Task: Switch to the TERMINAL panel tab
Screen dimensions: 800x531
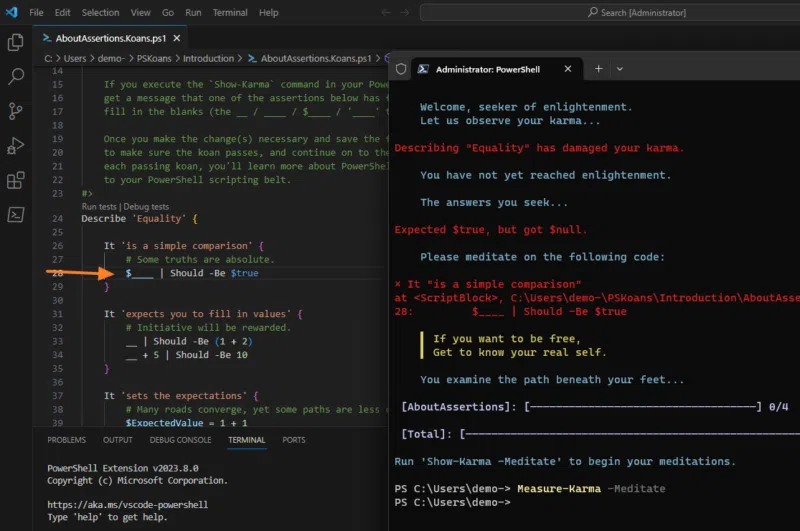Action: tap(247, 440)
